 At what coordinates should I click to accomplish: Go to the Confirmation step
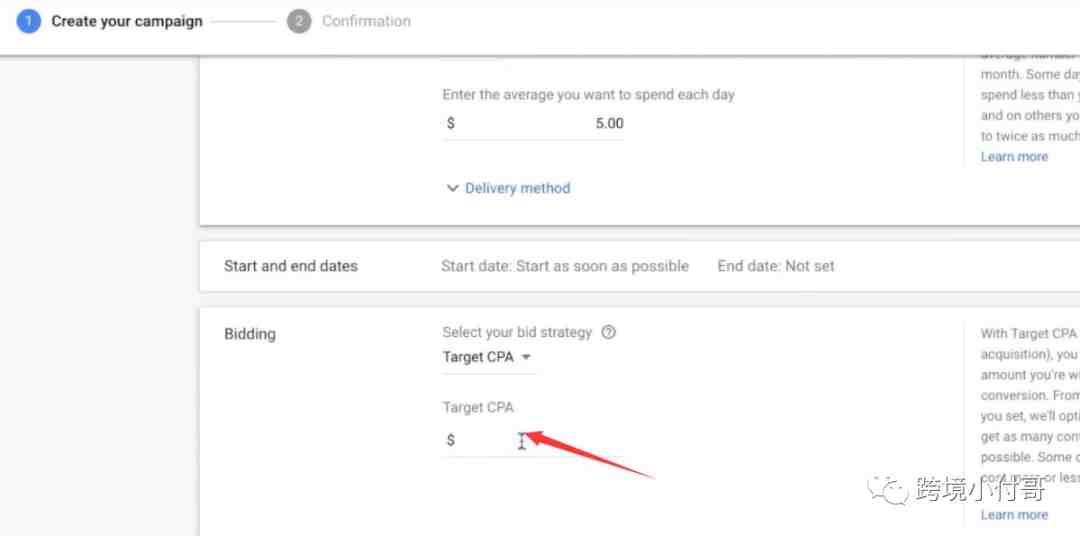click(366, 21)
